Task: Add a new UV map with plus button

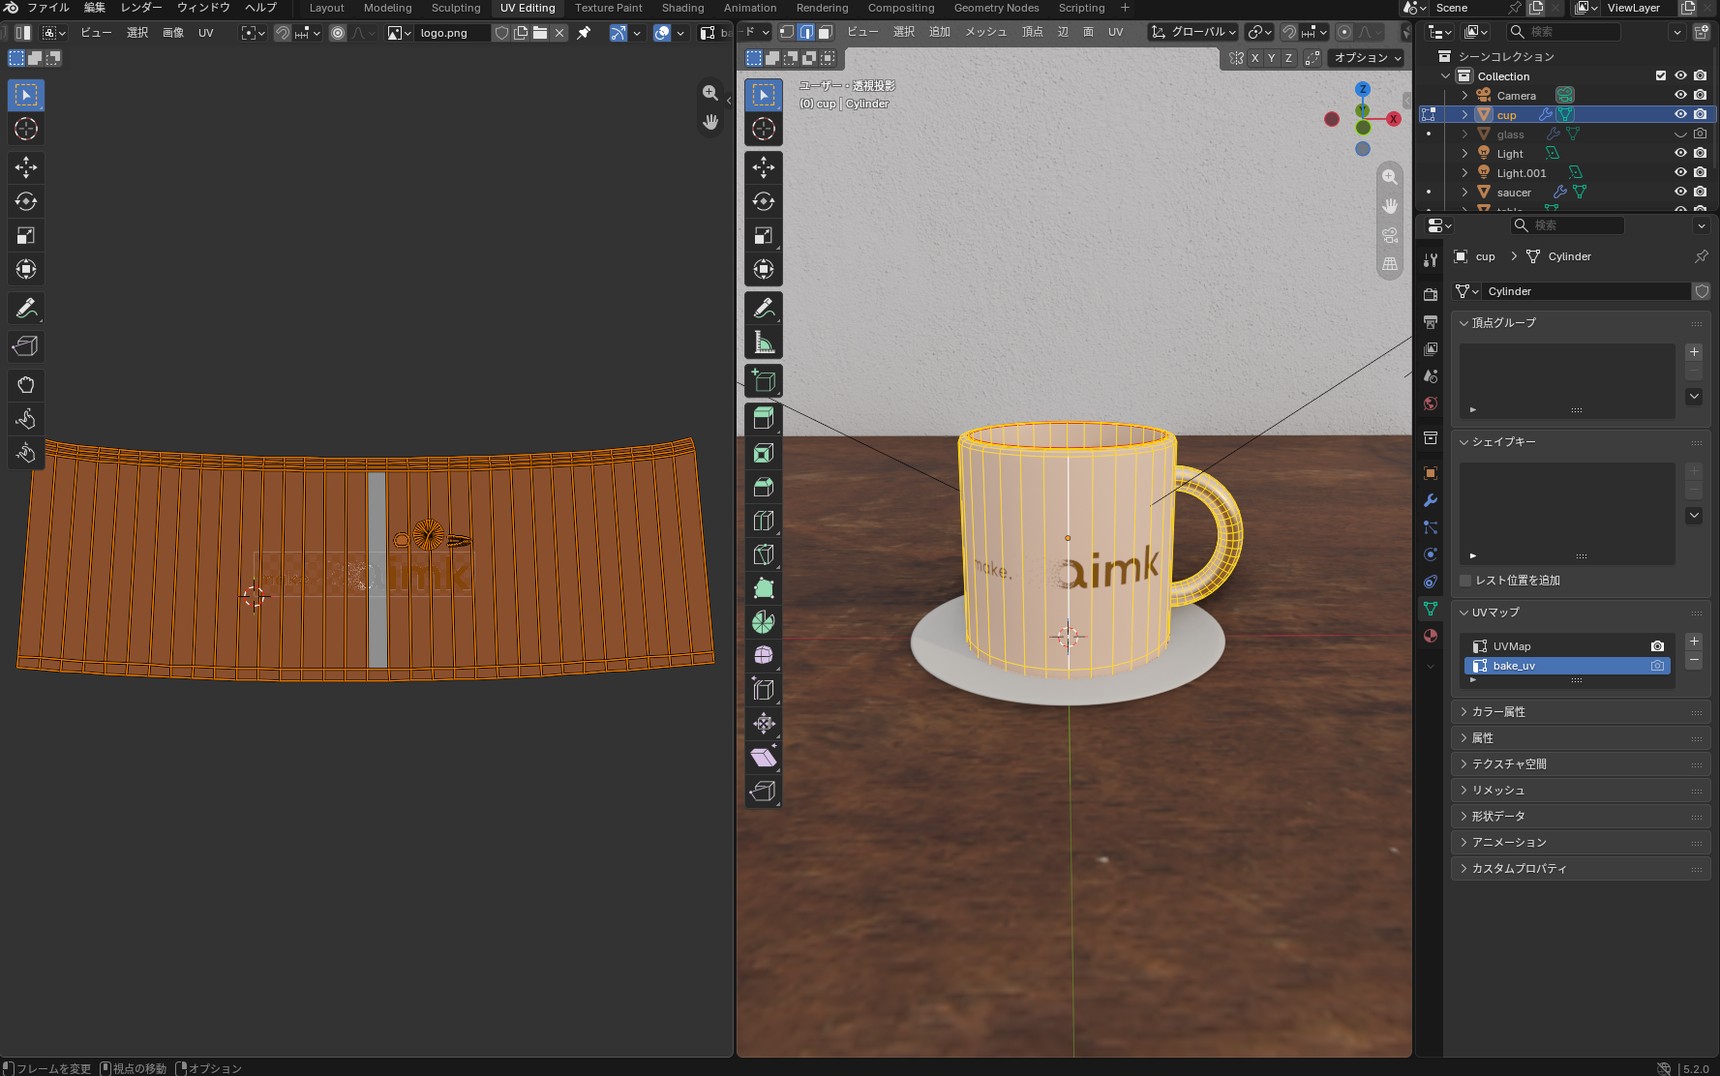Action: point(1694,641)
